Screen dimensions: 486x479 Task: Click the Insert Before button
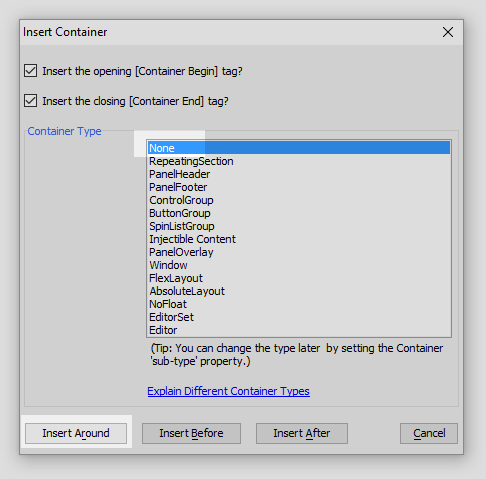pyautogui.click(x=191, y=433)
